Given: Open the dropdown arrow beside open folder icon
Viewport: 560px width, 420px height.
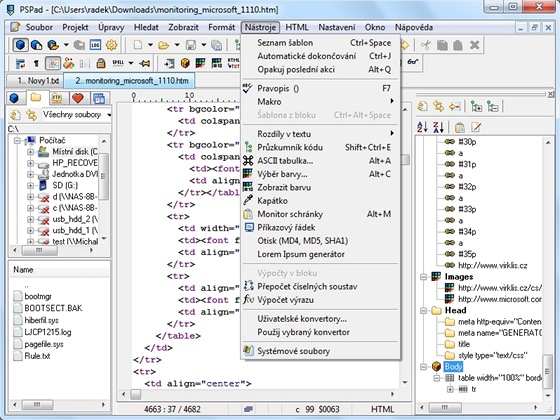Looking at the screenshot, I should [x=177, y=45].
